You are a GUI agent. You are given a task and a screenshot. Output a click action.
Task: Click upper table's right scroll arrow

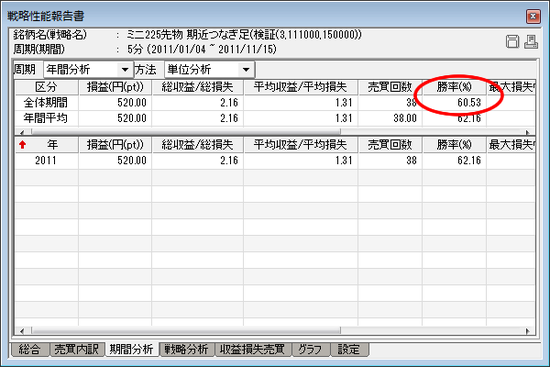pos(528,132)
